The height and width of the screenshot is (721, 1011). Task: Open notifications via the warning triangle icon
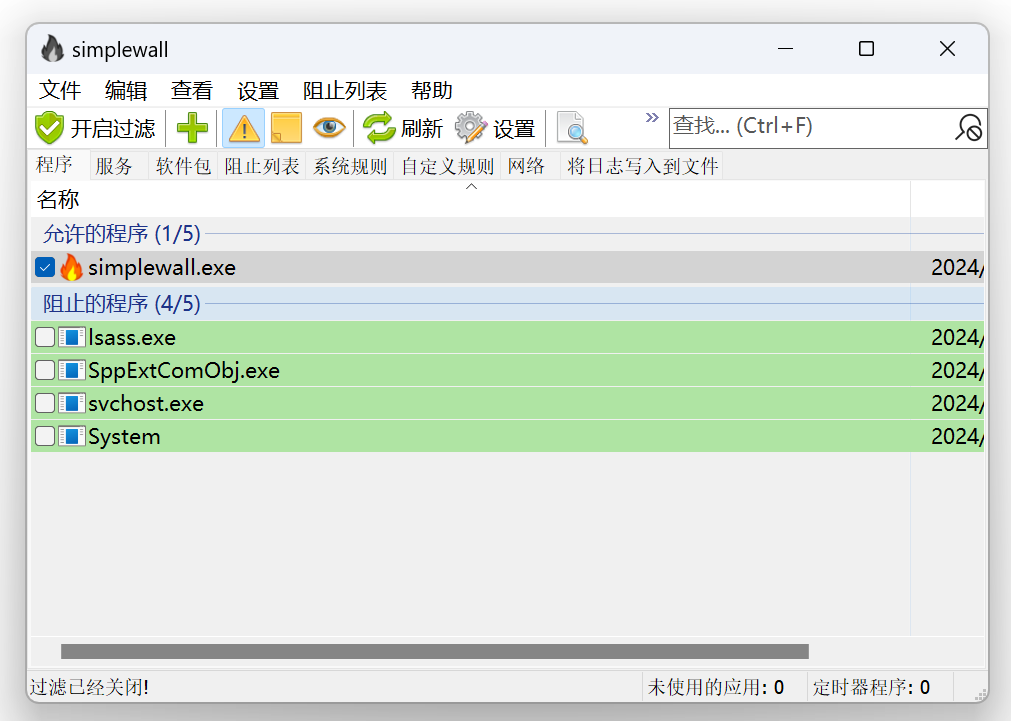click(x=243, y=128)
